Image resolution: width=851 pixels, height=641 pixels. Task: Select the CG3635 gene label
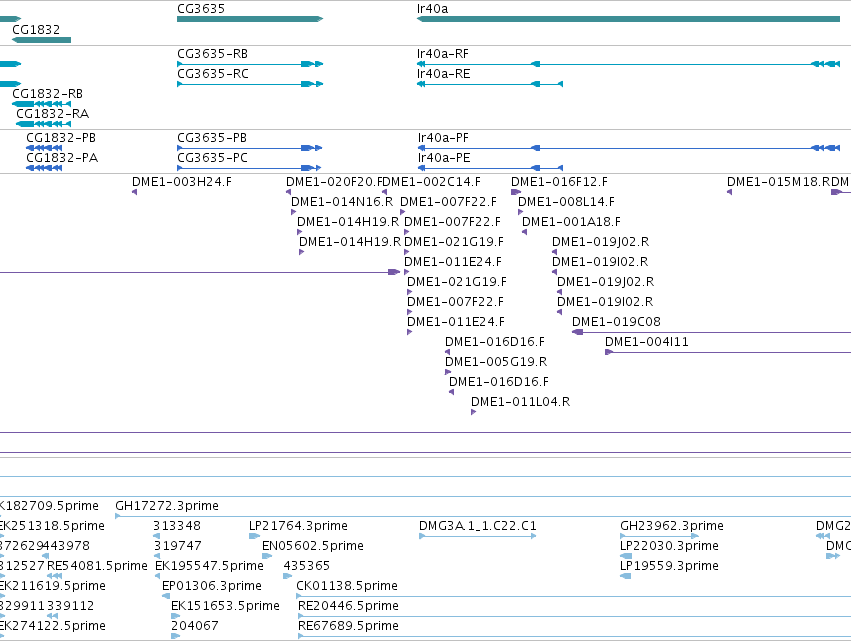tap(201, 9)
